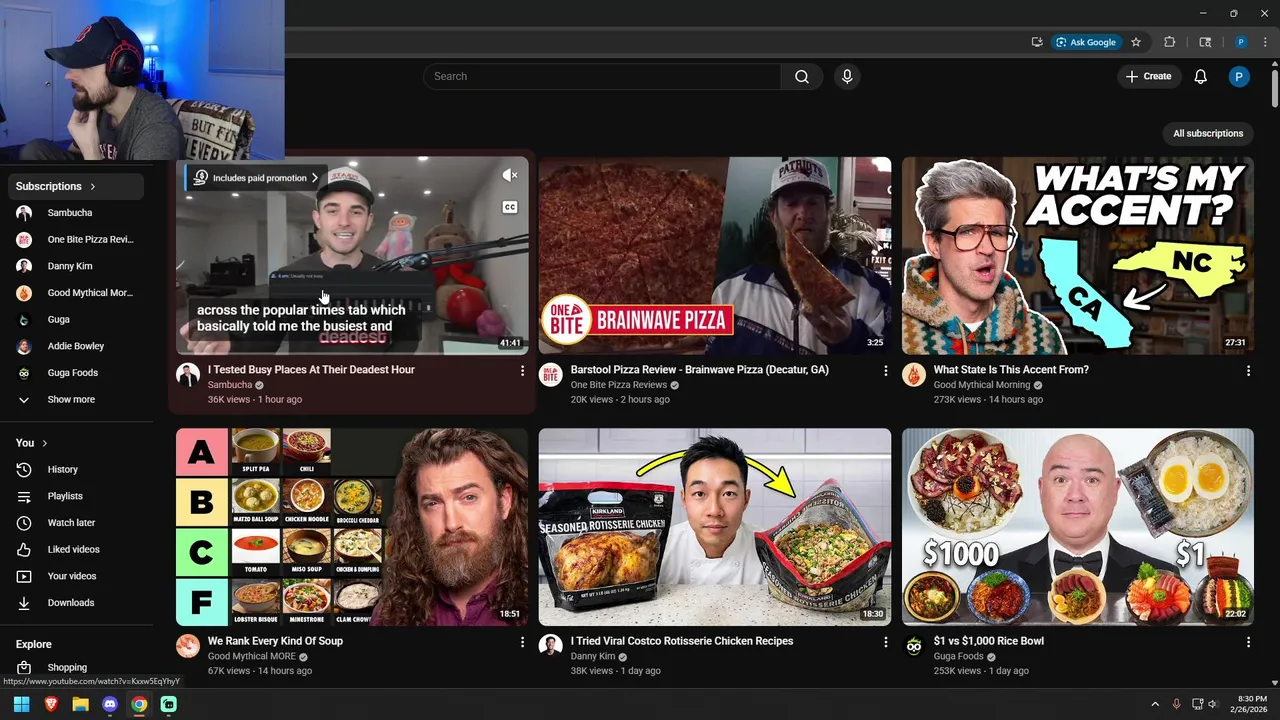Open the account avatar menu
1280x720 pixels.
pos(1239,77)
